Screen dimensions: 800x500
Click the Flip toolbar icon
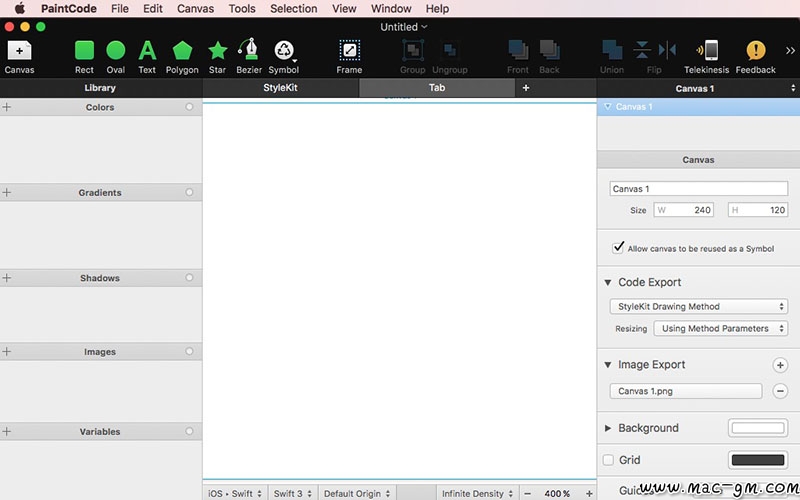pos(654,57)
